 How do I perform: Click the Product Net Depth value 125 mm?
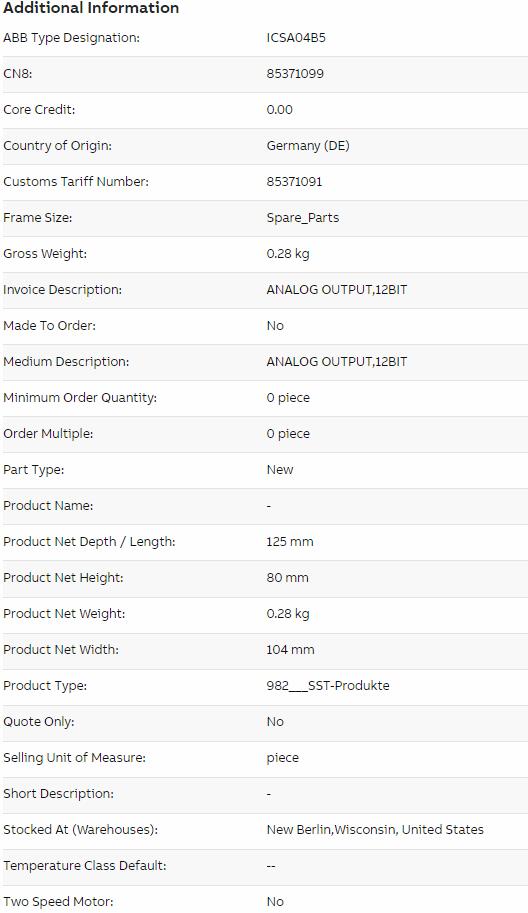(x=290, y=542)
